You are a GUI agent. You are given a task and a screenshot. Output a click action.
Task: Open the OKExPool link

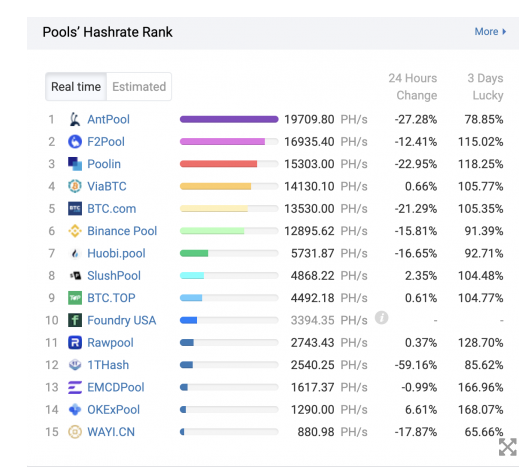click(113, 409)
